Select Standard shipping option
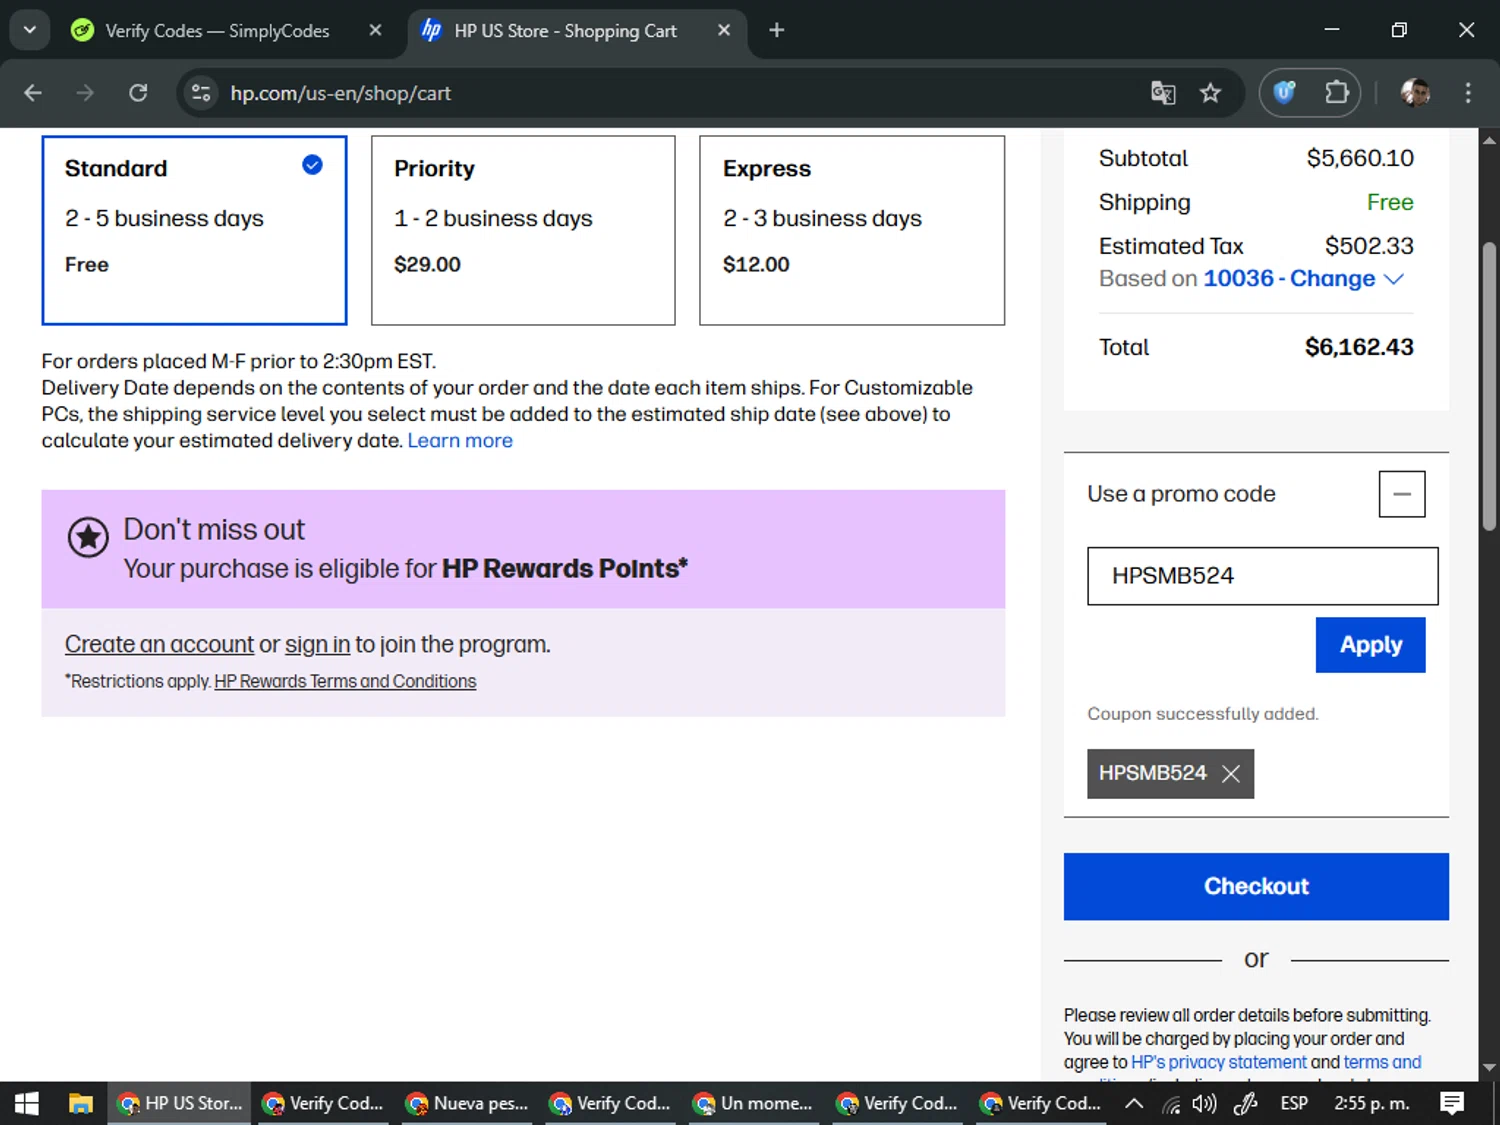Viewport: 1500px width, 1125px height. (194, 230)
